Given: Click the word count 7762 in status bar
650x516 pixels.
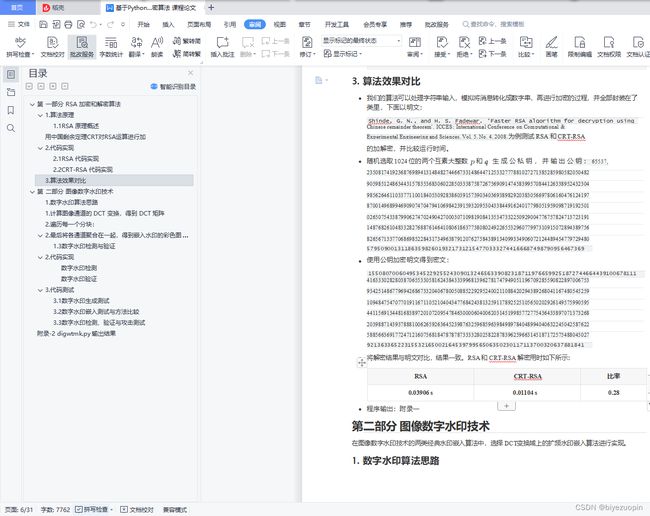Looking at the screenshot, I should click(55, 509).
